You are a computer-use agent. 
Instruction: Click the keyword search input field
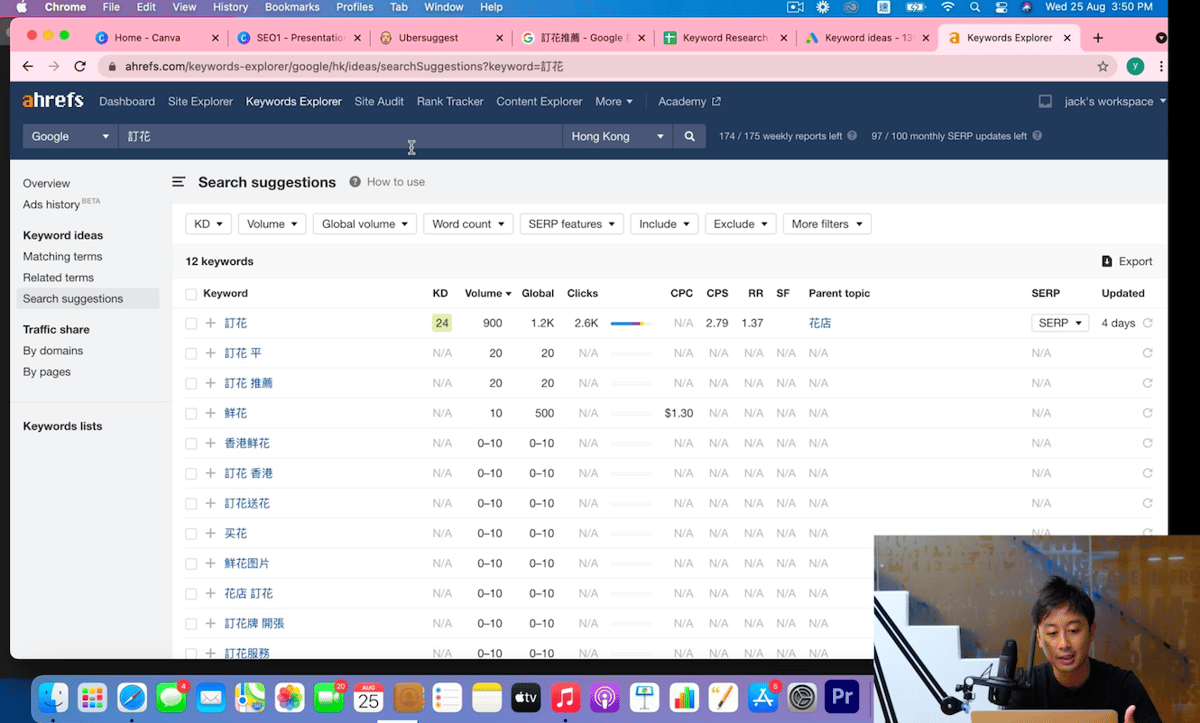pyautogui.click(x=340, y=136)
